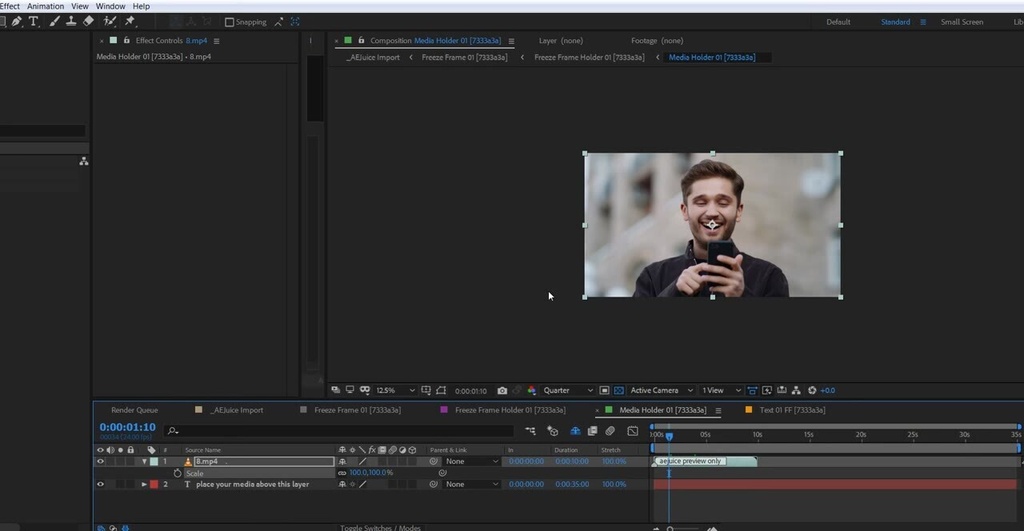Open the graph editor icon
Viewport: 1024px width, 531px height.
pyautogui.click(x=632, y=431)
